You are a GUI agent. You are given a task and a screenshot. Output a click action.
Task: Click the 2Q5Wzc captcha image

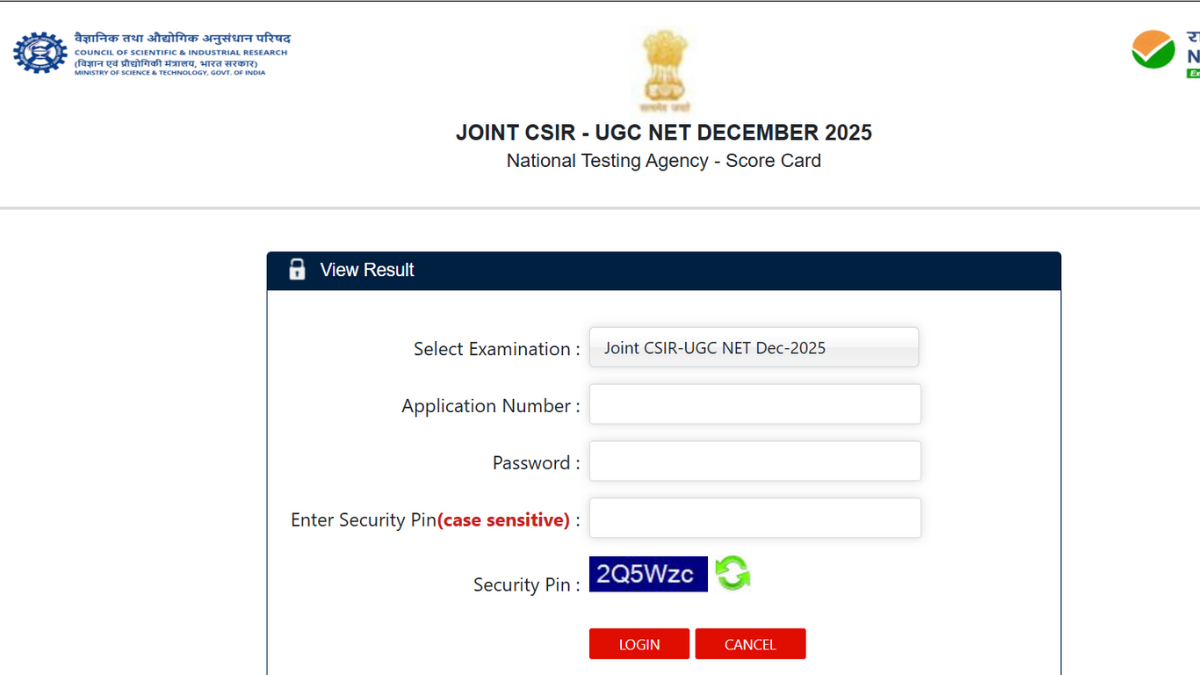coord(648,574)
